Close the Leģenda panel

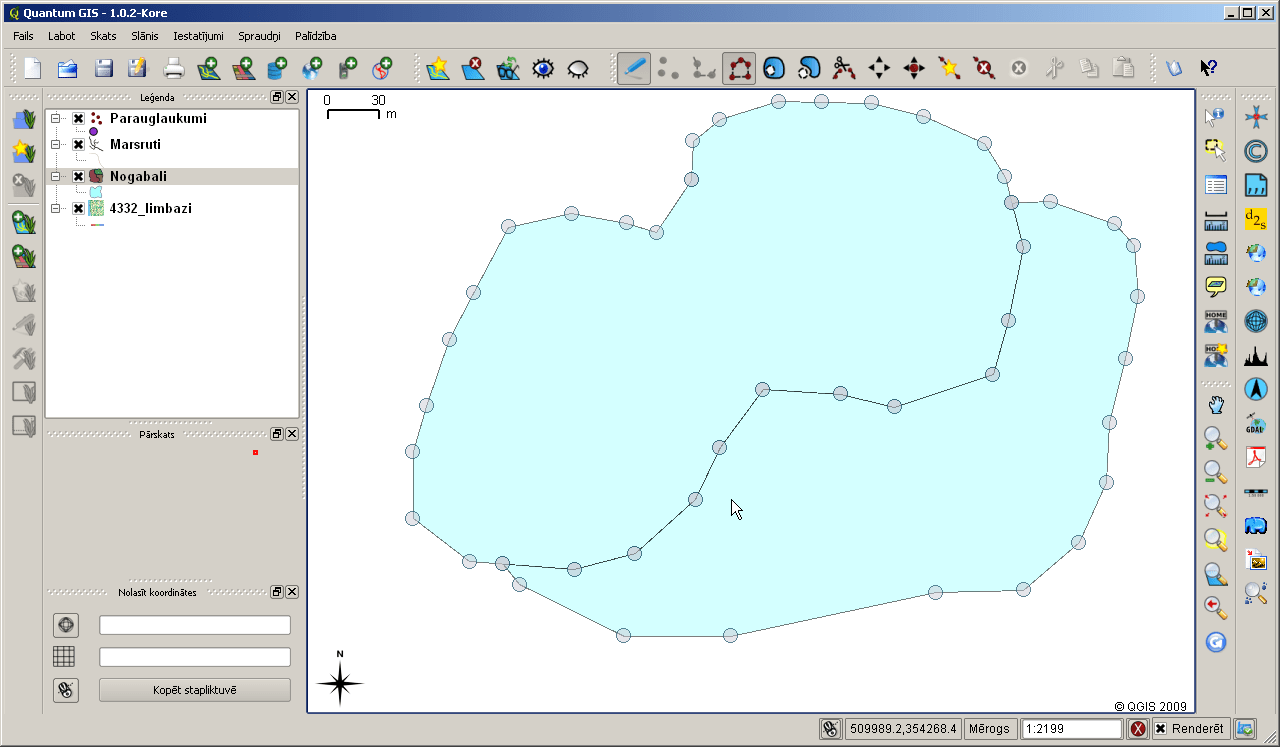pos(292,97)
